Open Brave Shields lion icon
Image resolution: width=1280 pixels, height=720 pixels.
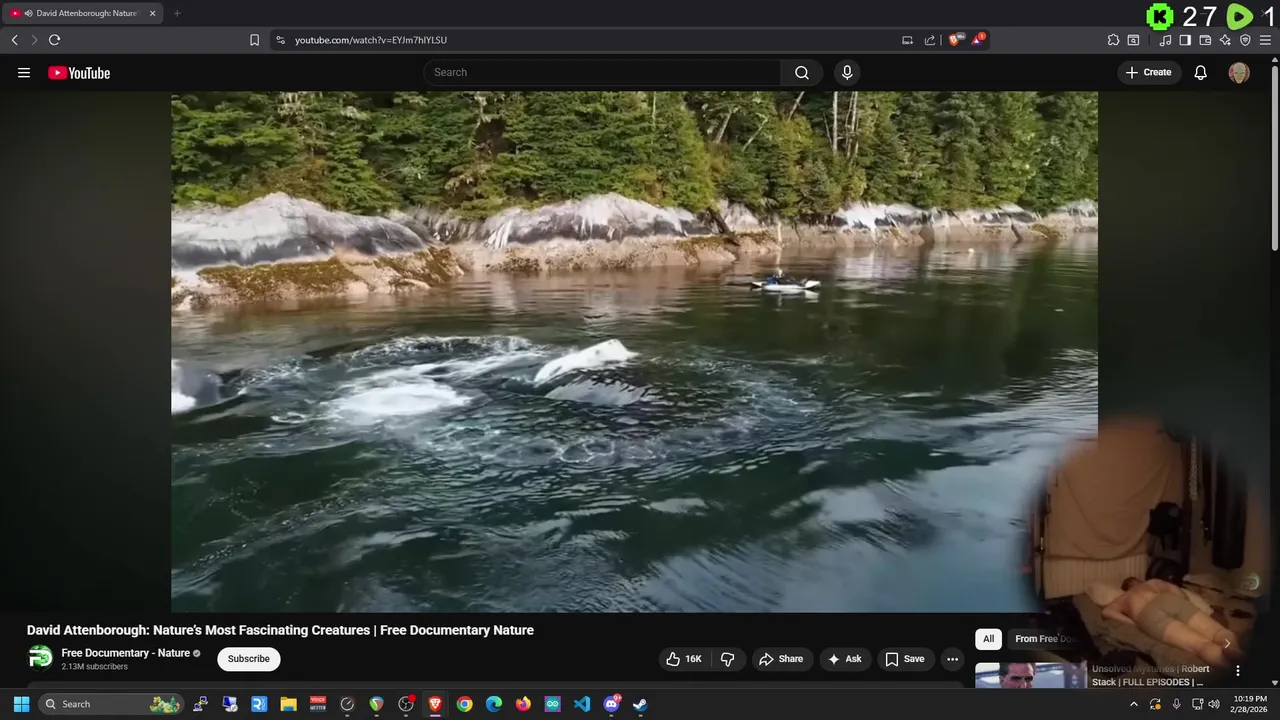pyautogui.click(x=955, y=40)
